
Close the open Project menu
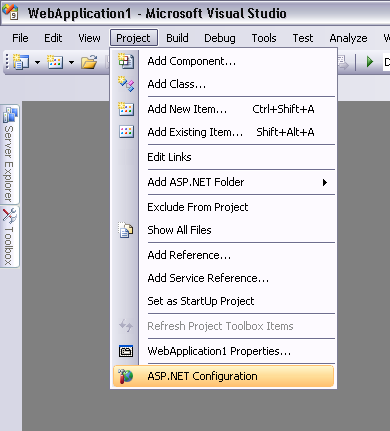click(x=134, y=38)
